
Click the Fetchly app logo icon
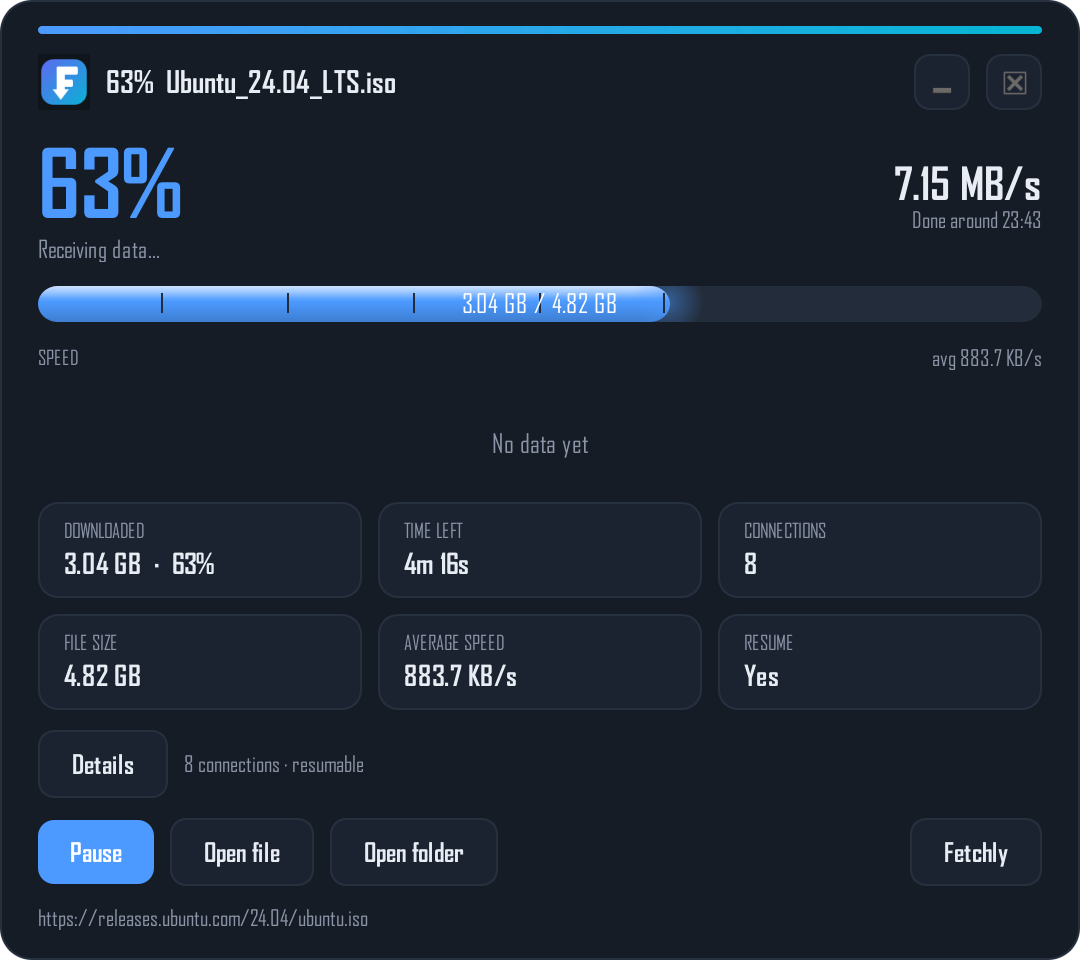click(64, 82)
